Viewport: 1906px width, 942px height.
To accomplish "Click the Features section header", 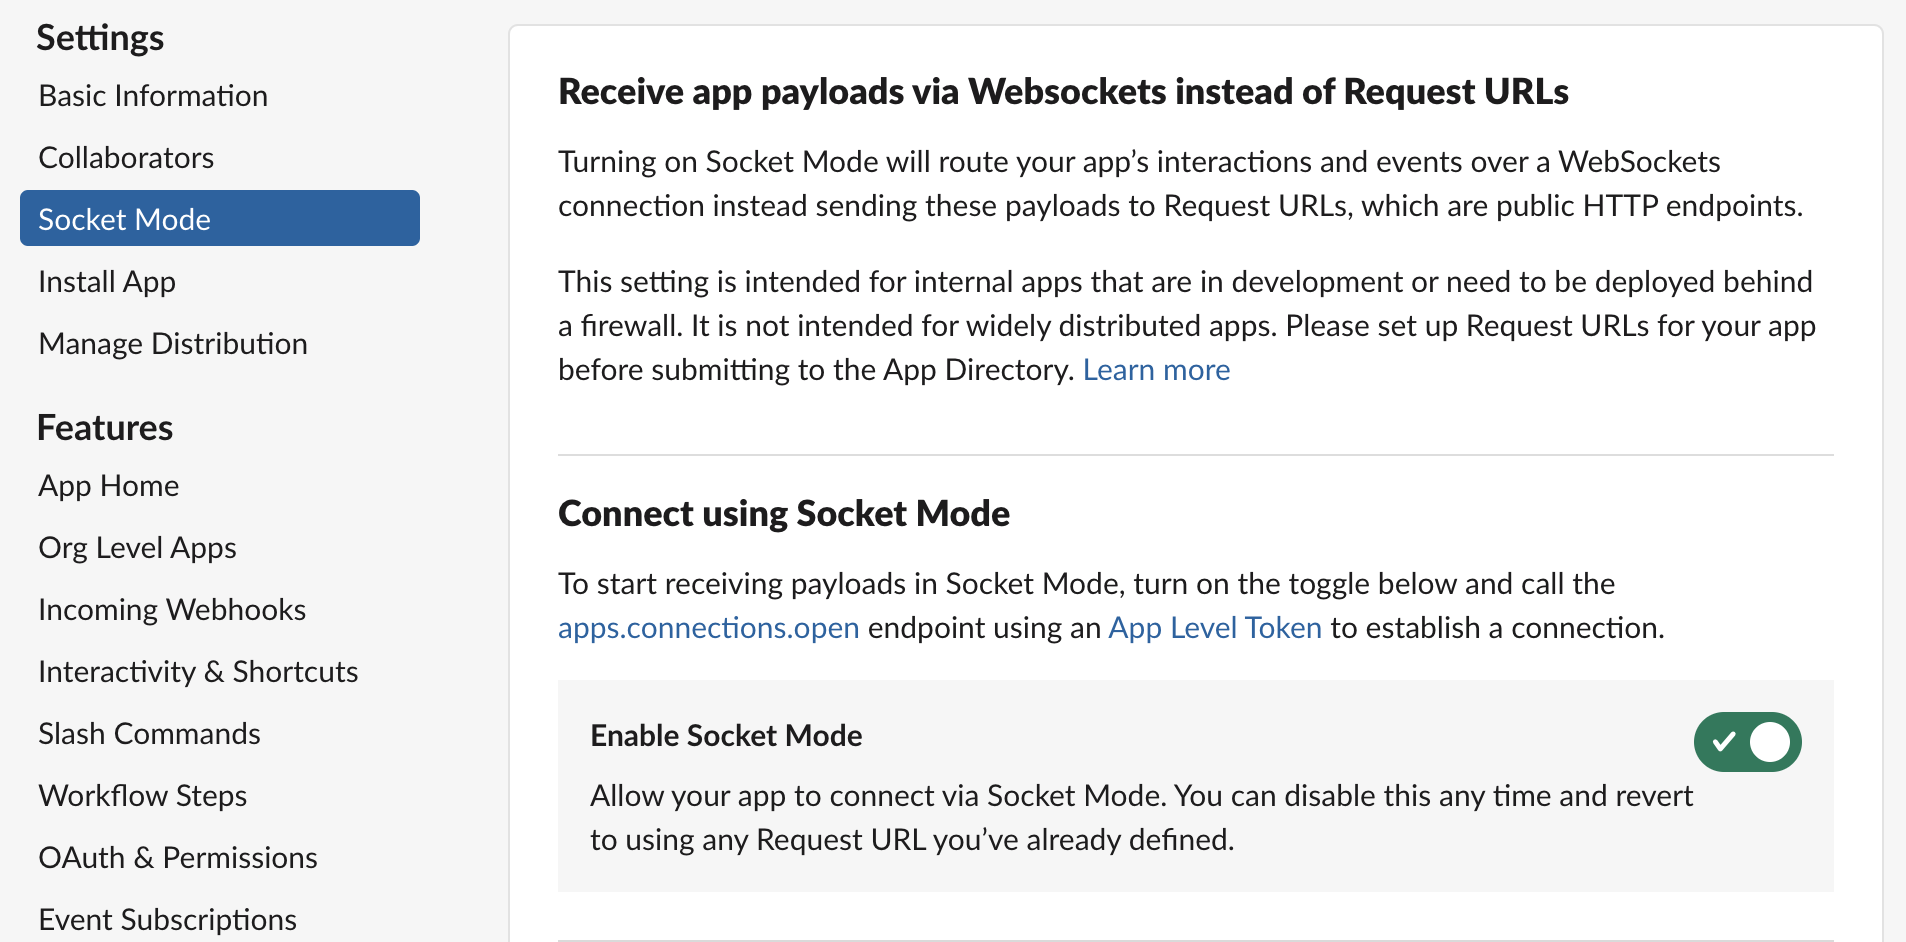I will tap(104, 427).
